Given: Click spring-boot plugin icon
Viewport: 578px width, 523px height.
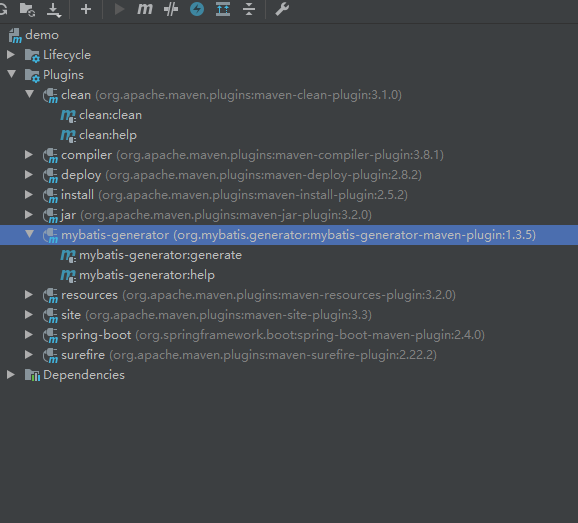Looking at the screenshot, I should click(x=50, y=335).
